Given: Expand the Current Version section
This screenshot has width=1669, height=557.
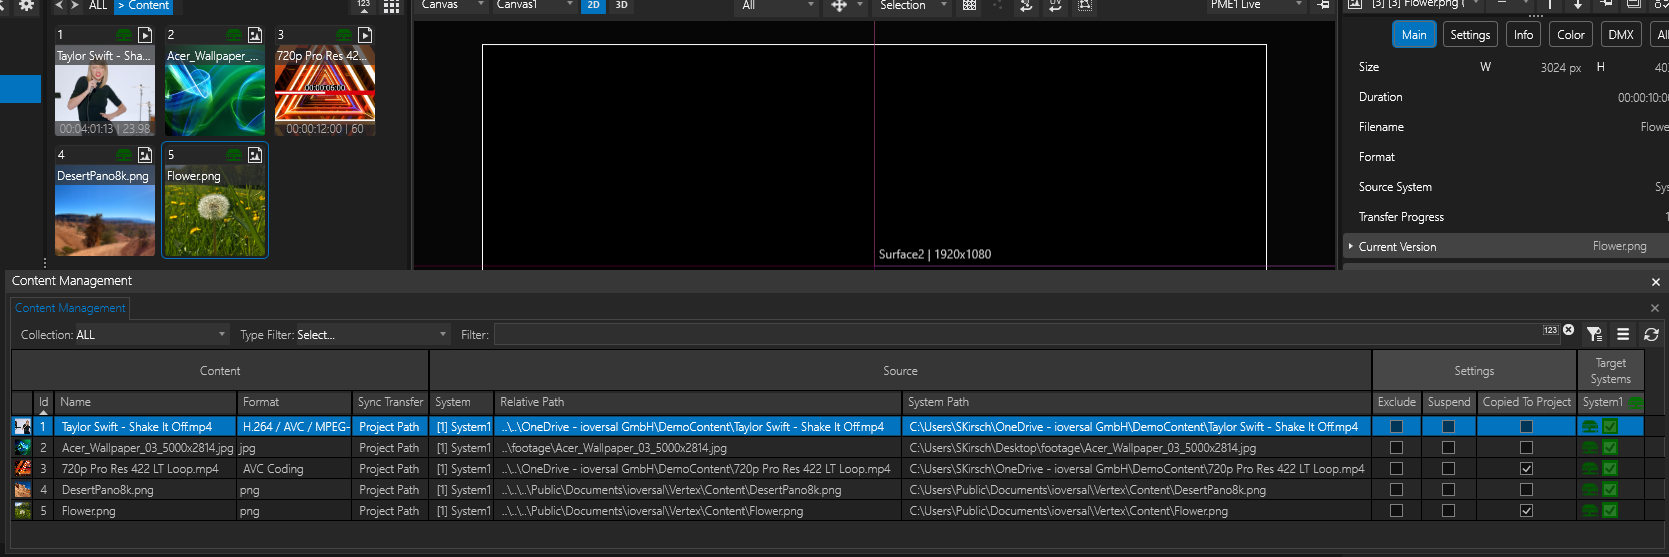Looking at the screenshot, I should click(x=1351, y=247).
